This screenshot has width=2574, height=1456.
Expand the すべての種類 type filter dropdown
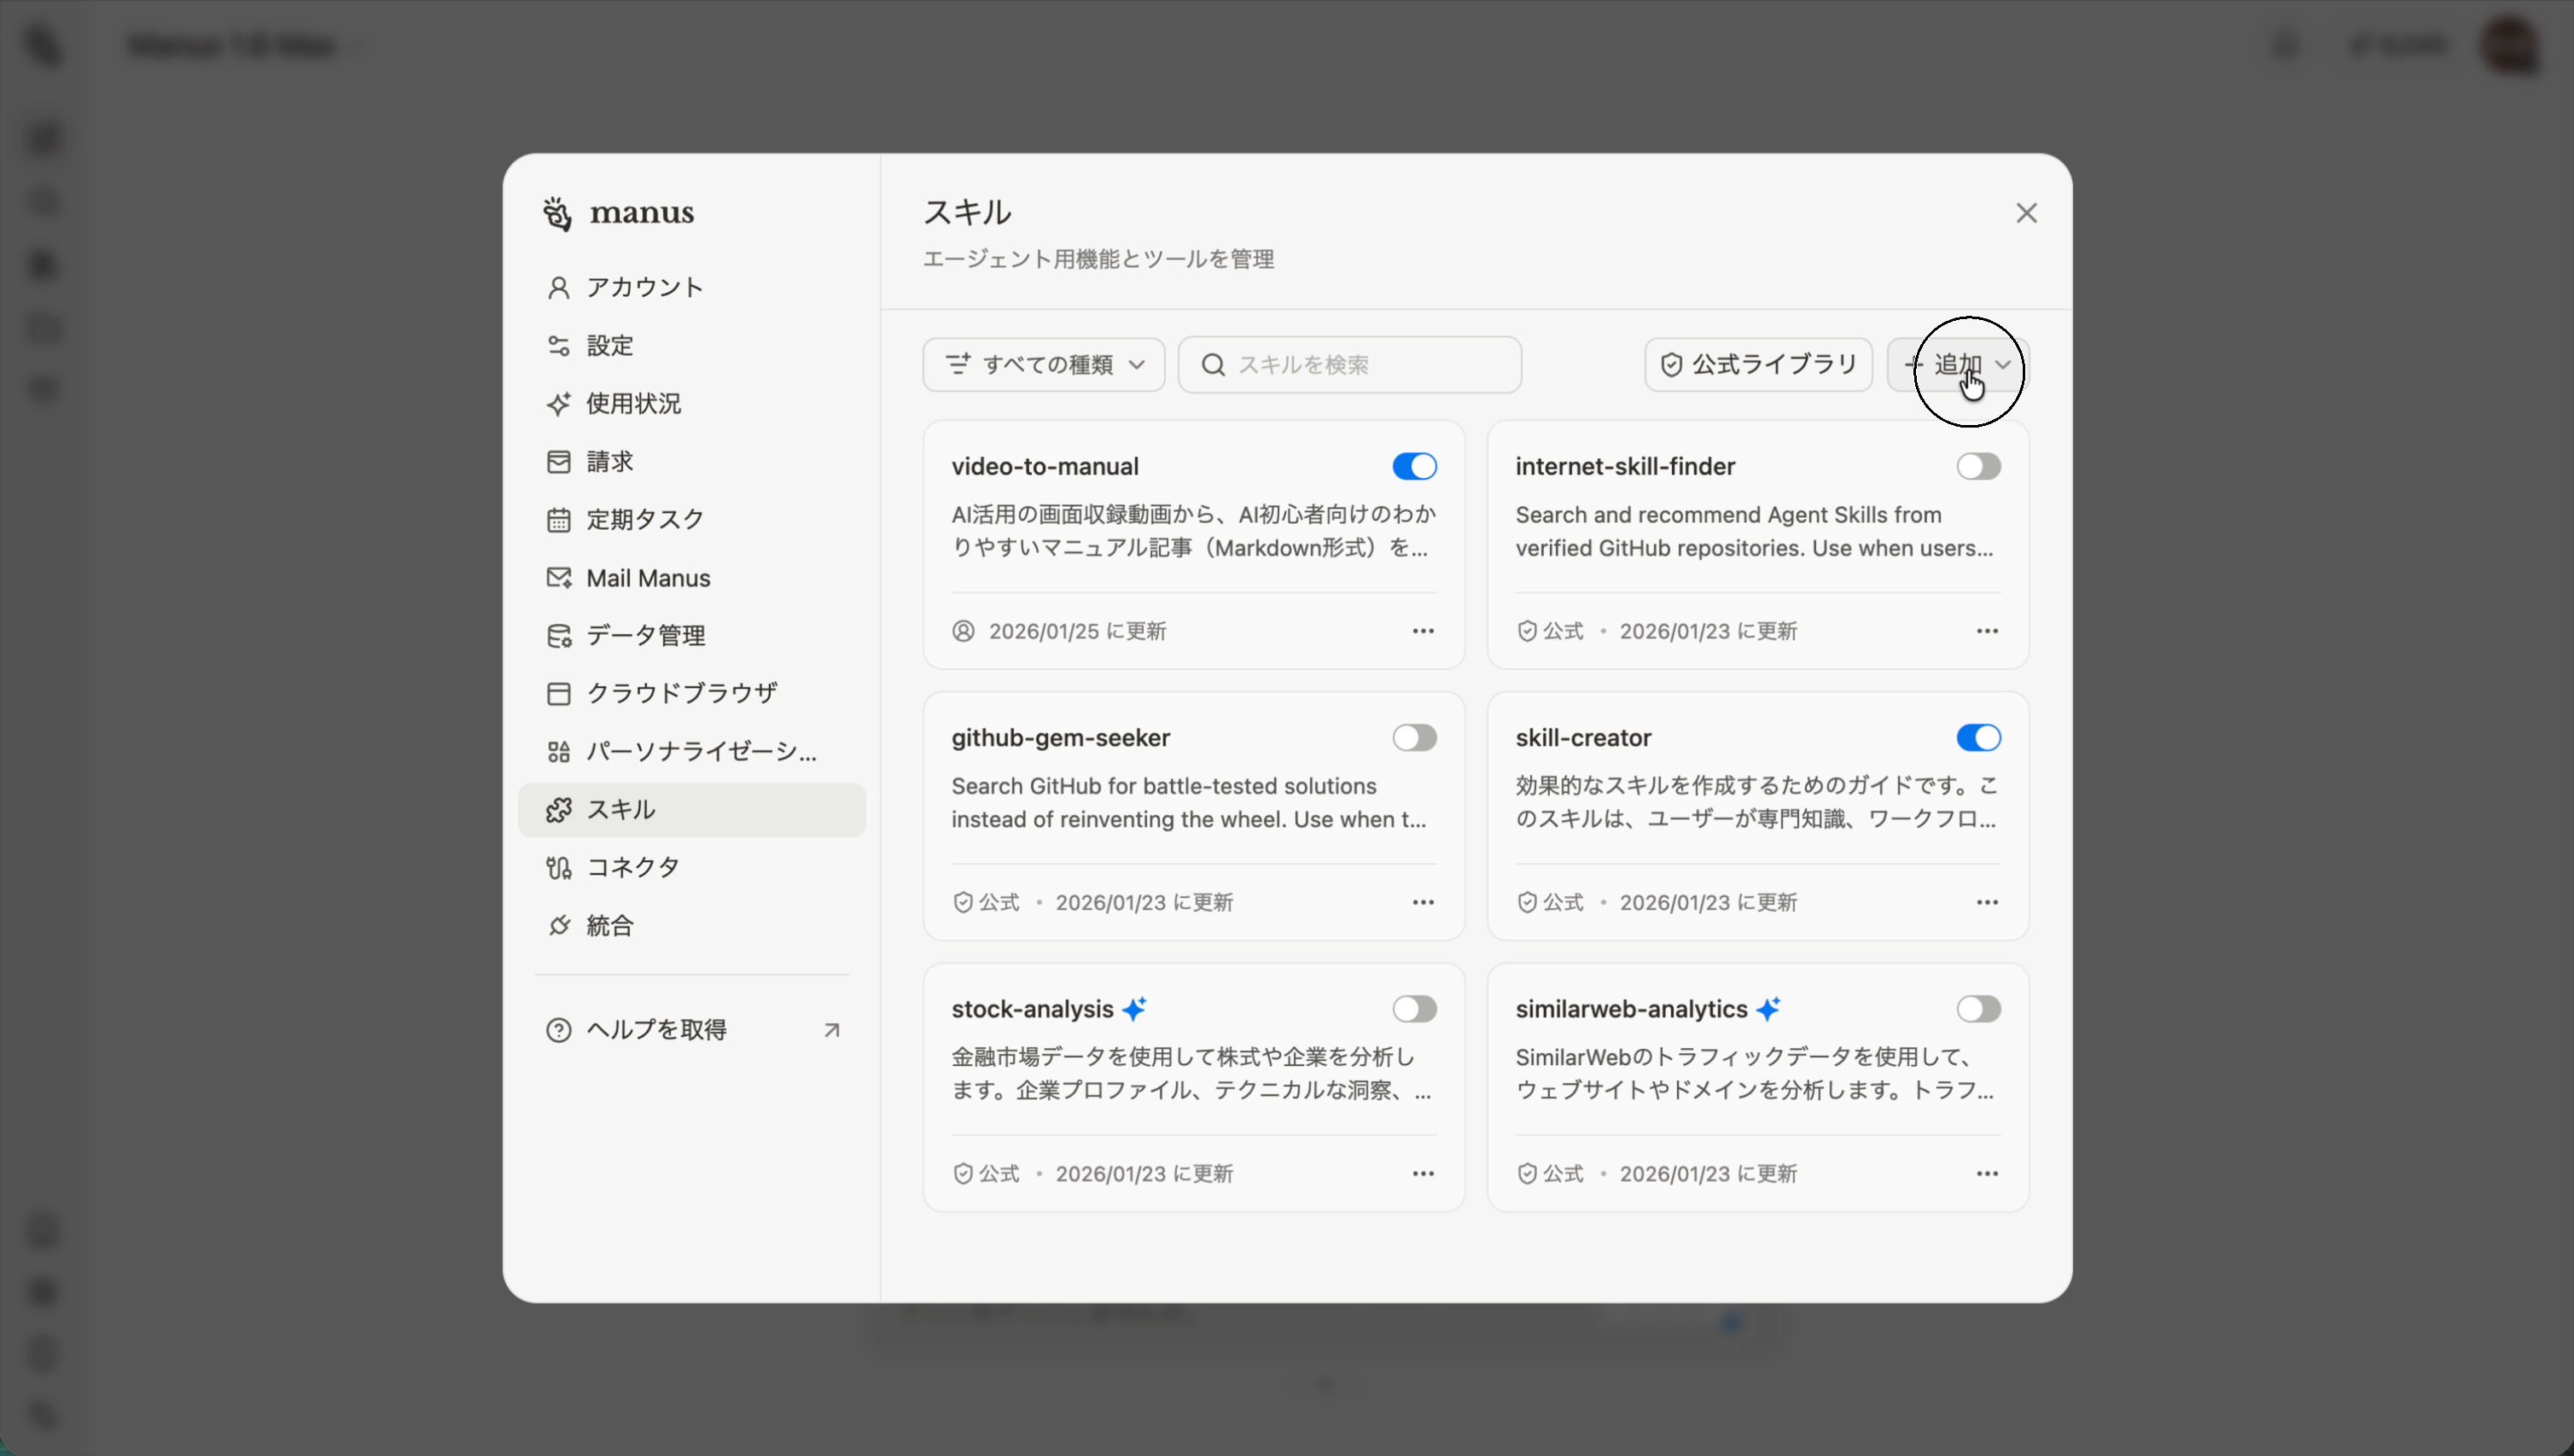(1043, 364)
